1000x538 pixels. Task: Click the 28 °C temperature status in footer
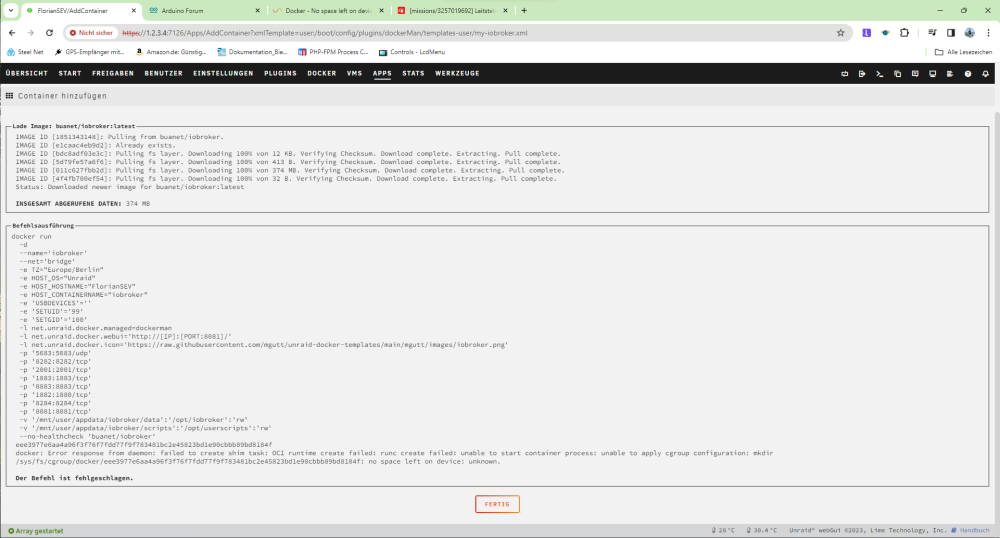tap(723, 530)
